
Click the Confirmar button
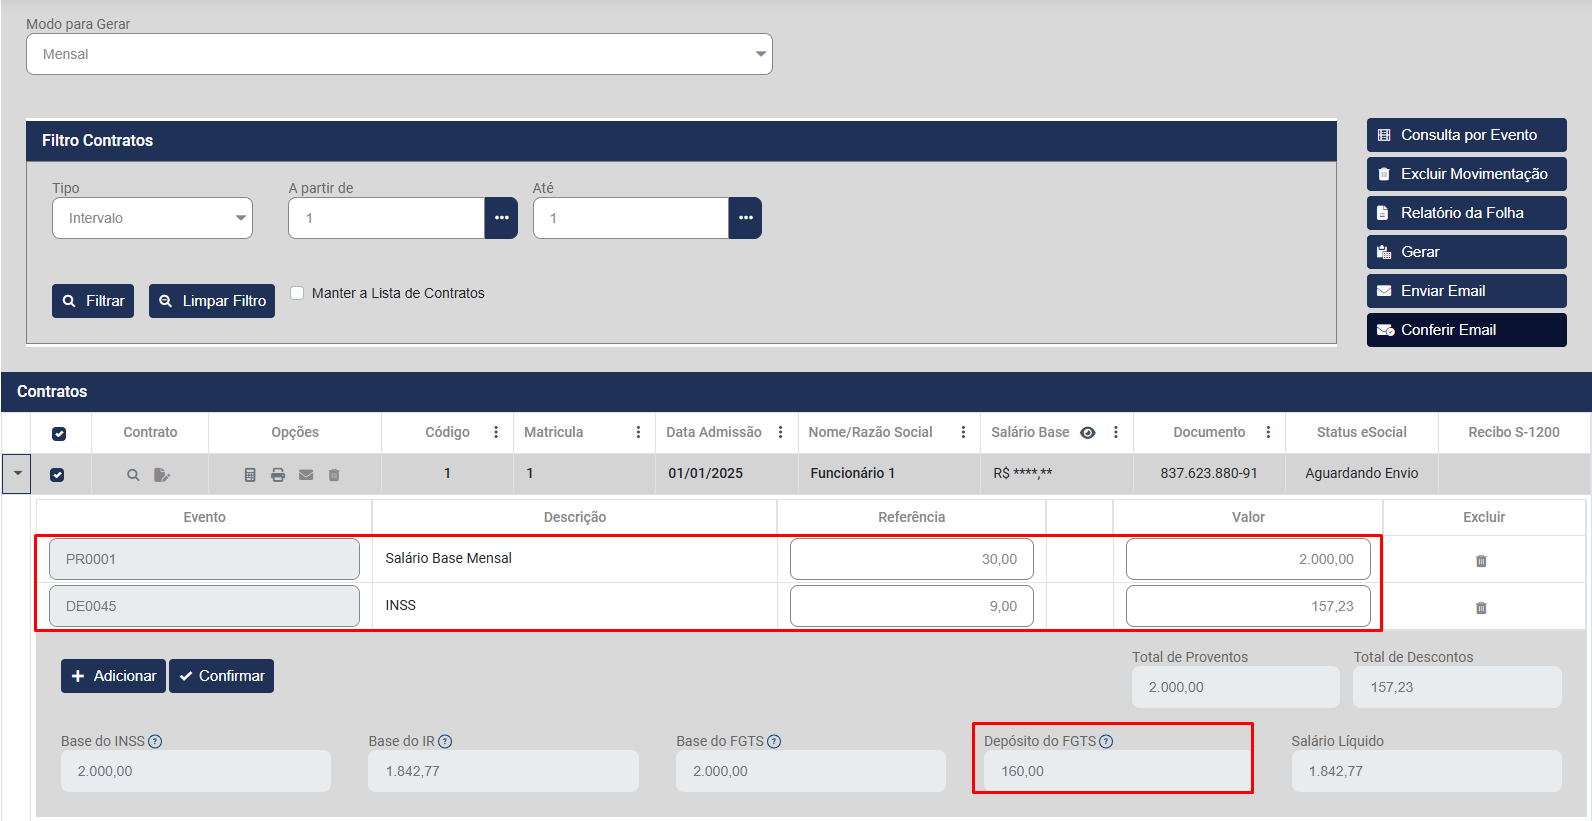pyautogui.click(x=221, y=676)
